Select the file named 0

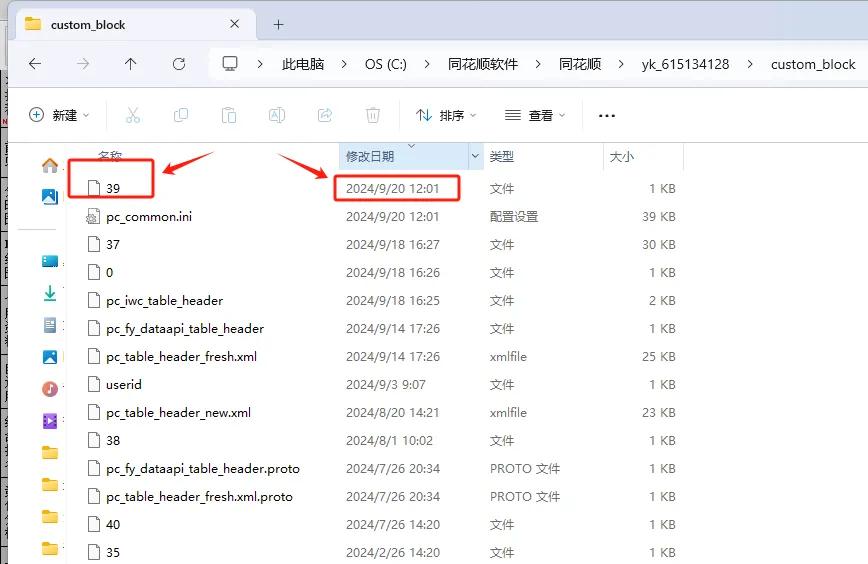[x=110, y=272]
